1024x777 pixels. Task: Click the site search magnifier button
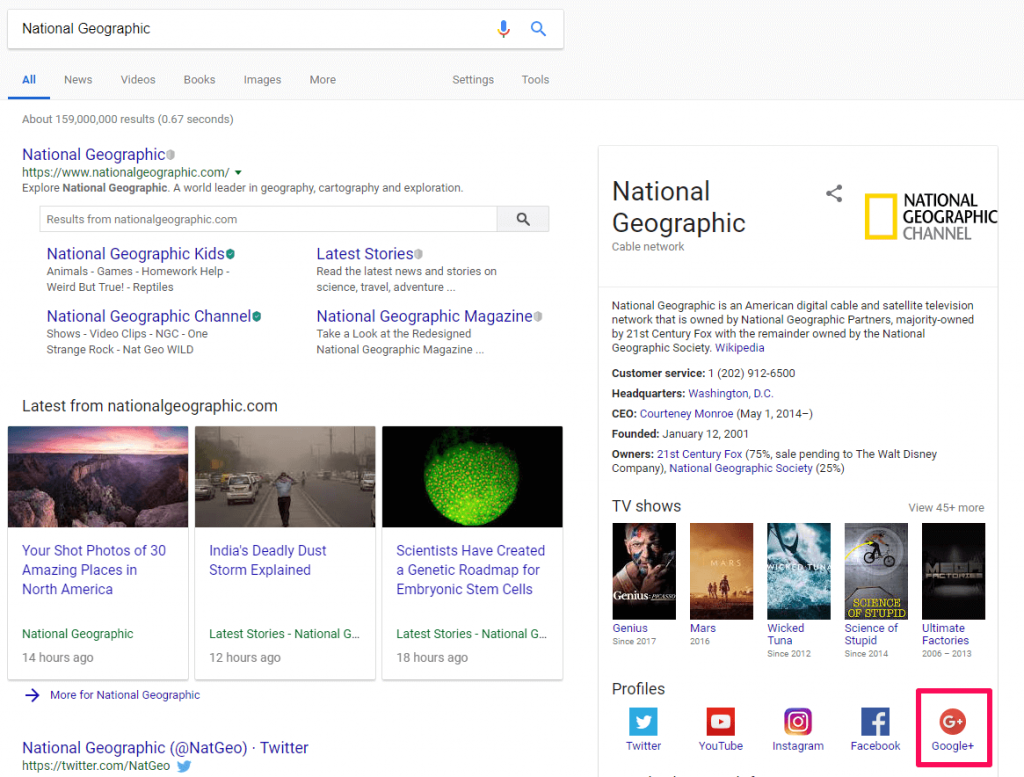(x=523, y=219)
